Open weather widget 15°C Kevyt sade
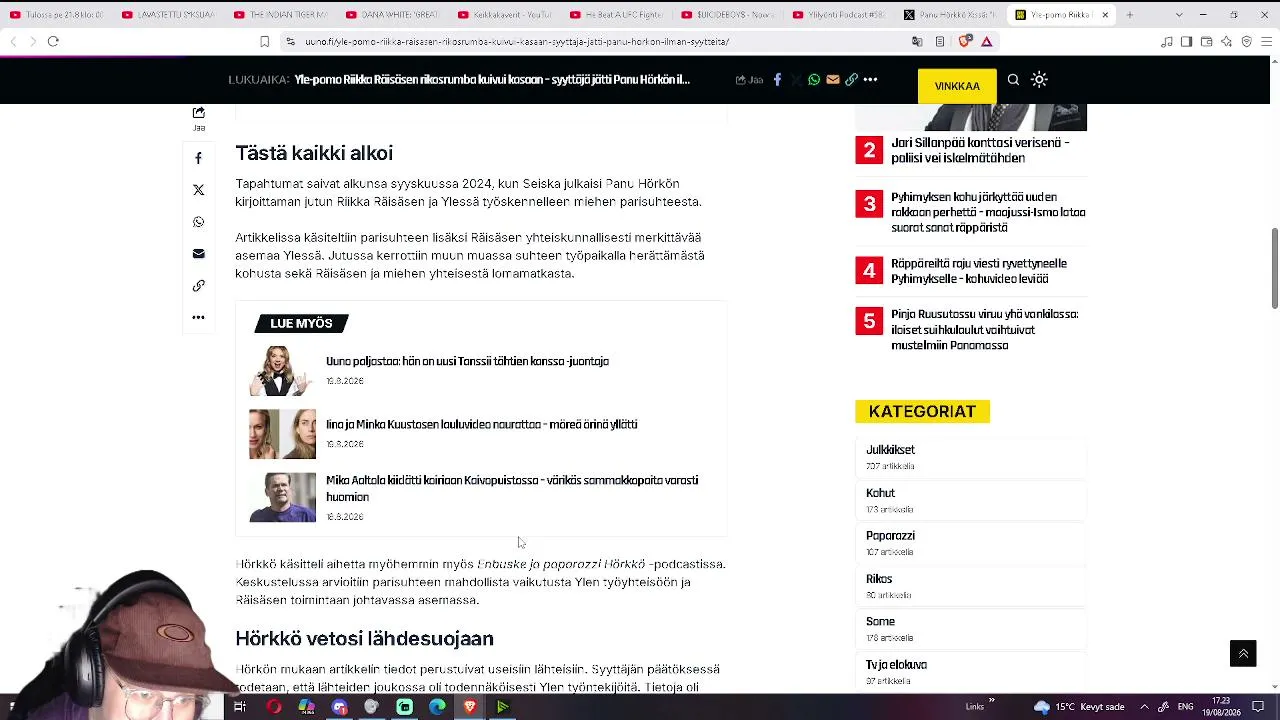This screenshot has height=720, width=1280. 1079,707
